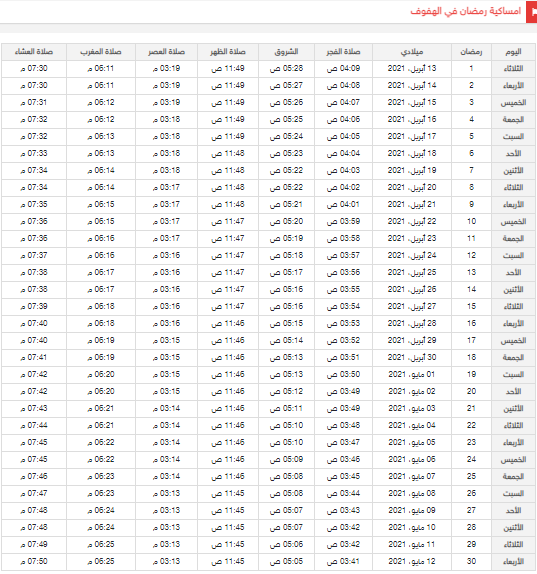This screenshot has height=574, width=537.
Task: Click the title امساكية رمضان في الهفوف
Action: click(465, 11)
